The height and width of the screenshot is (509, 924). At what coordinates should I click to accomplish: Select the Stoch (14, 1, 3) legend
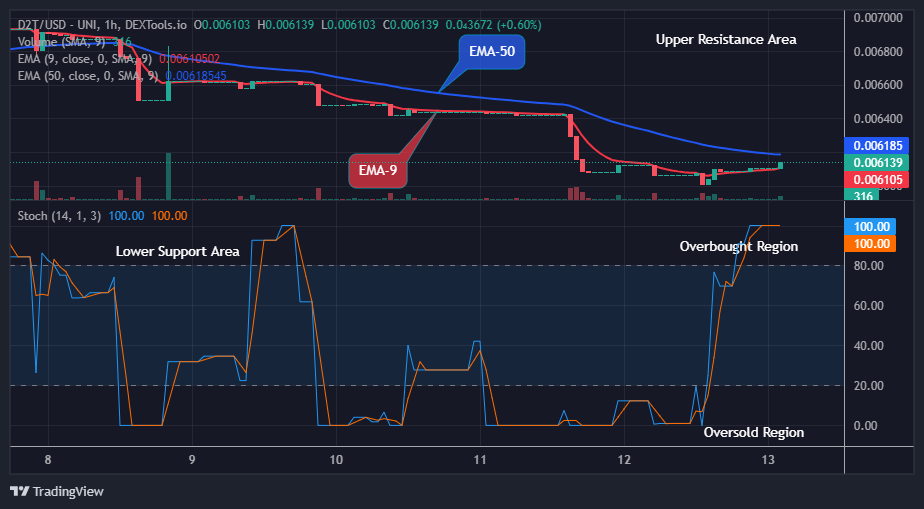coord(59,216)
